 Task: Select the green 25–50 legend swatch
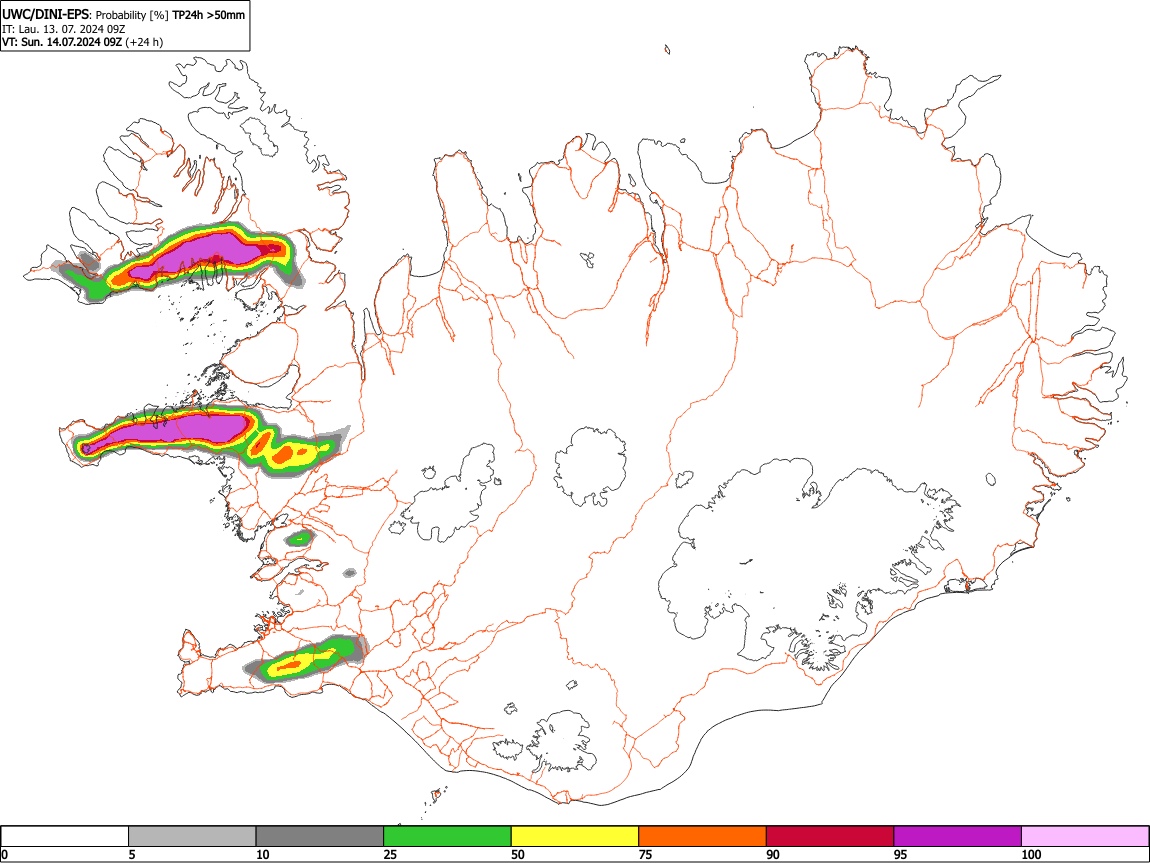[447, 837]
